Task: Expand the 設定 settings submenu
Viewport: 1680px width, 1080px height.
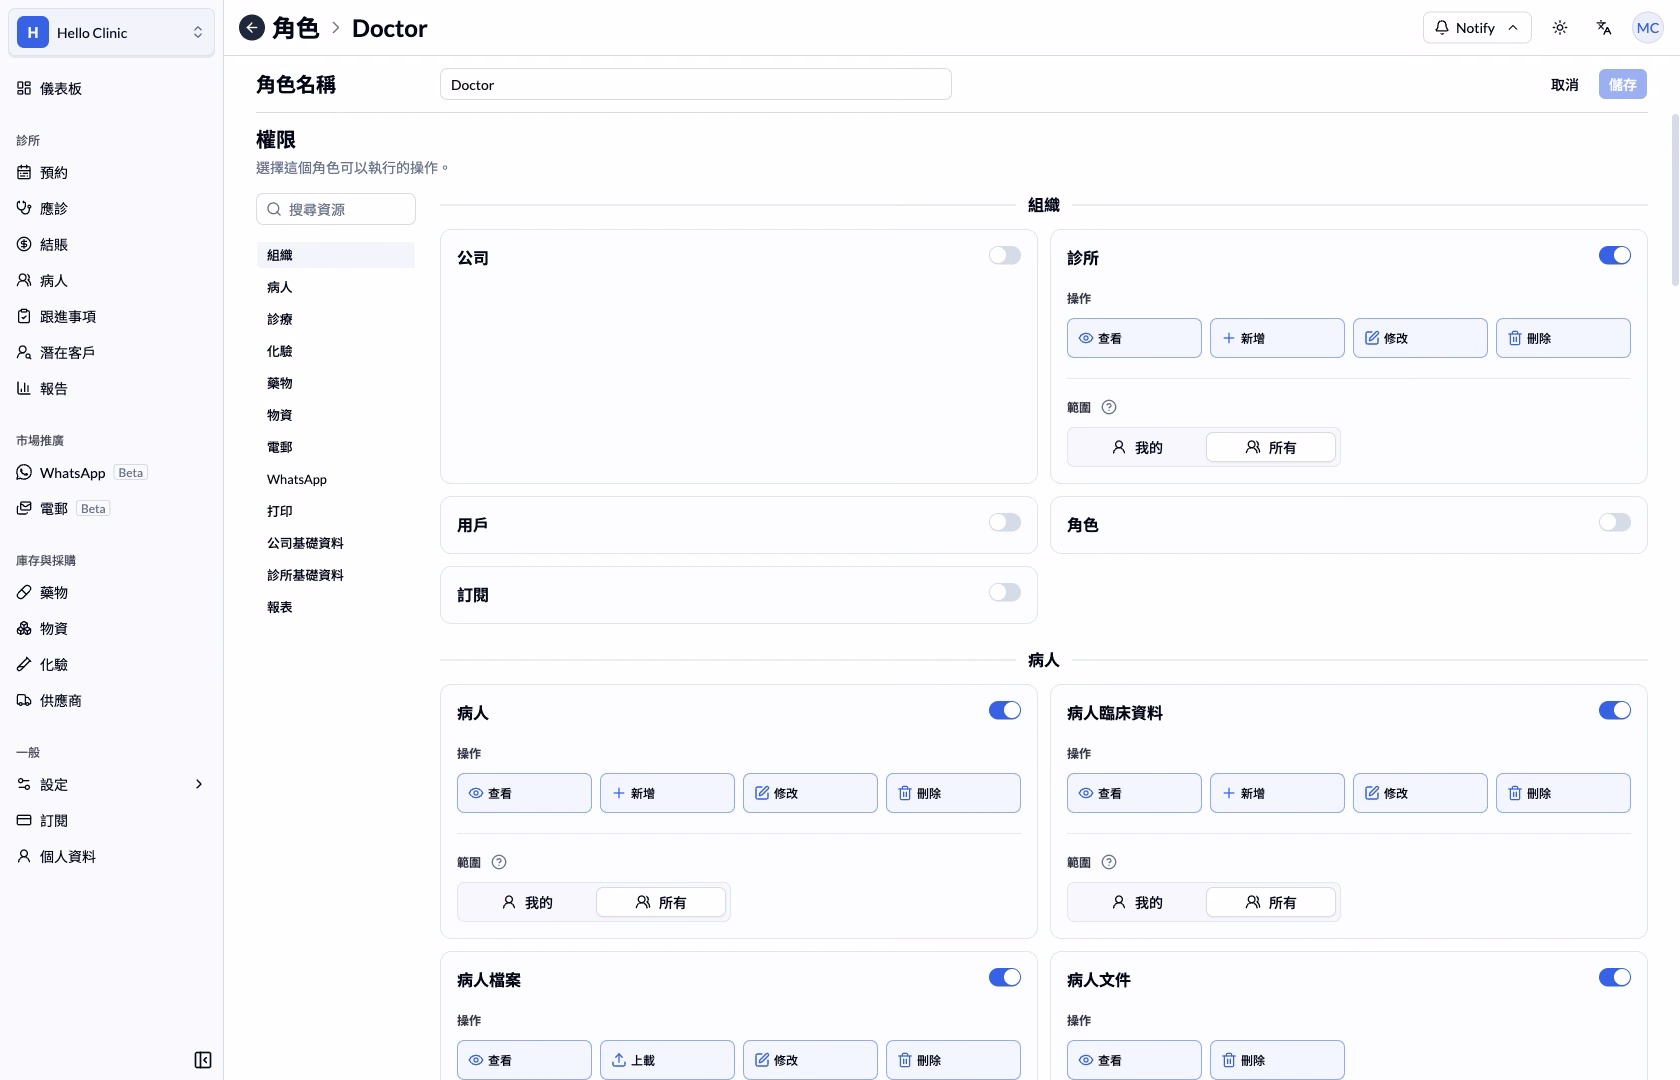Action: point(111,785)
